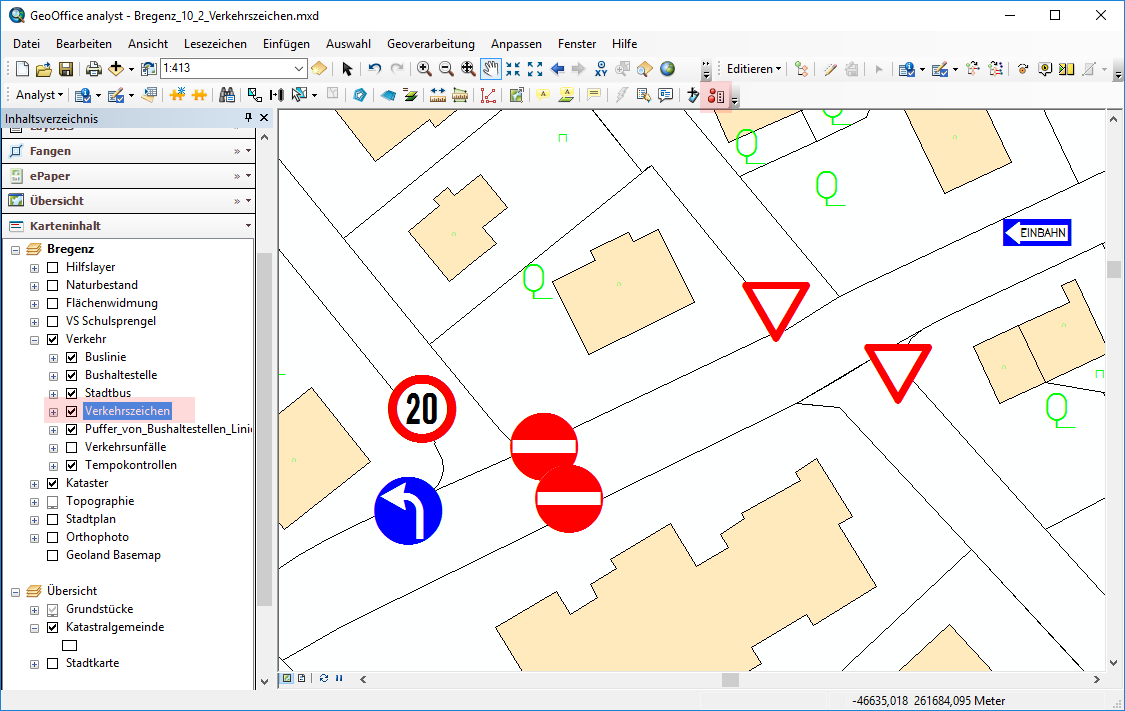1125x711 pixels.
Task: Select the Pan hand tool
Action: pos(490,69)
